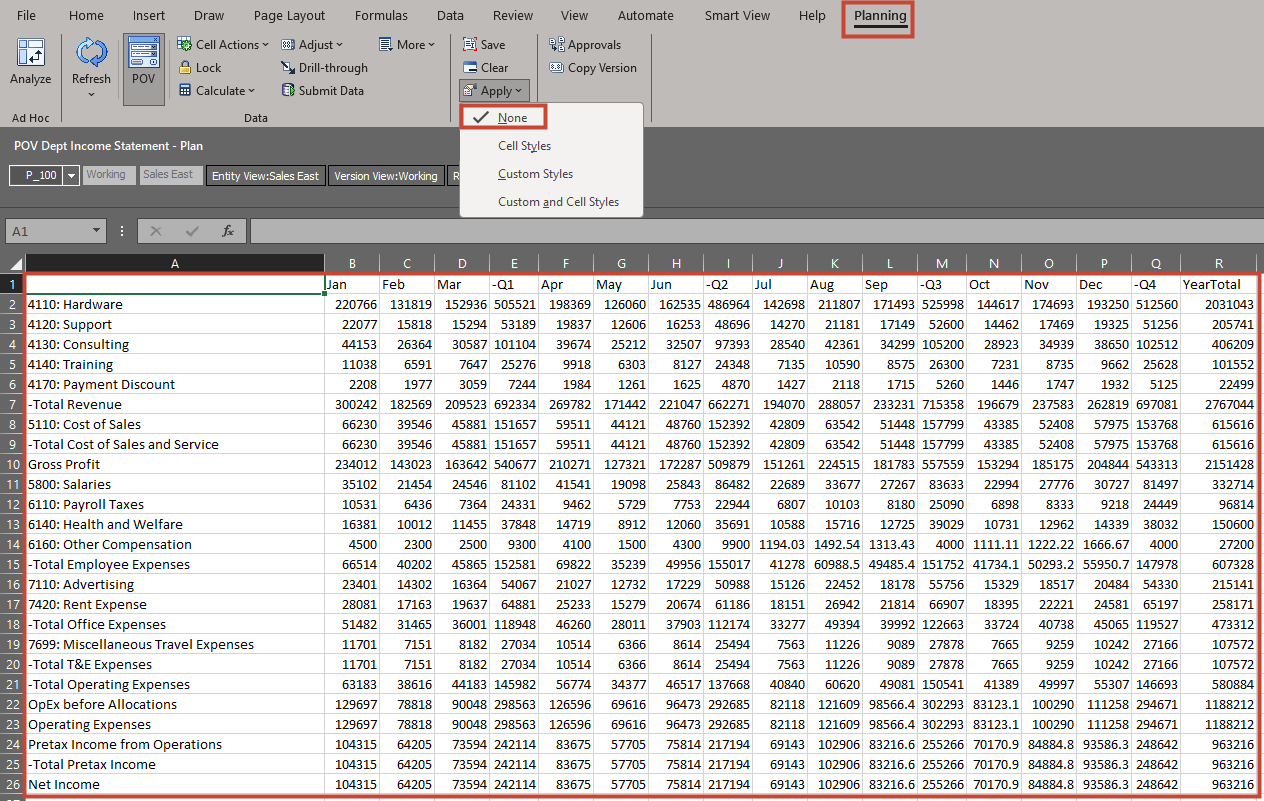Select Custom Styles in the Apply menu

[x=535, y=174]
